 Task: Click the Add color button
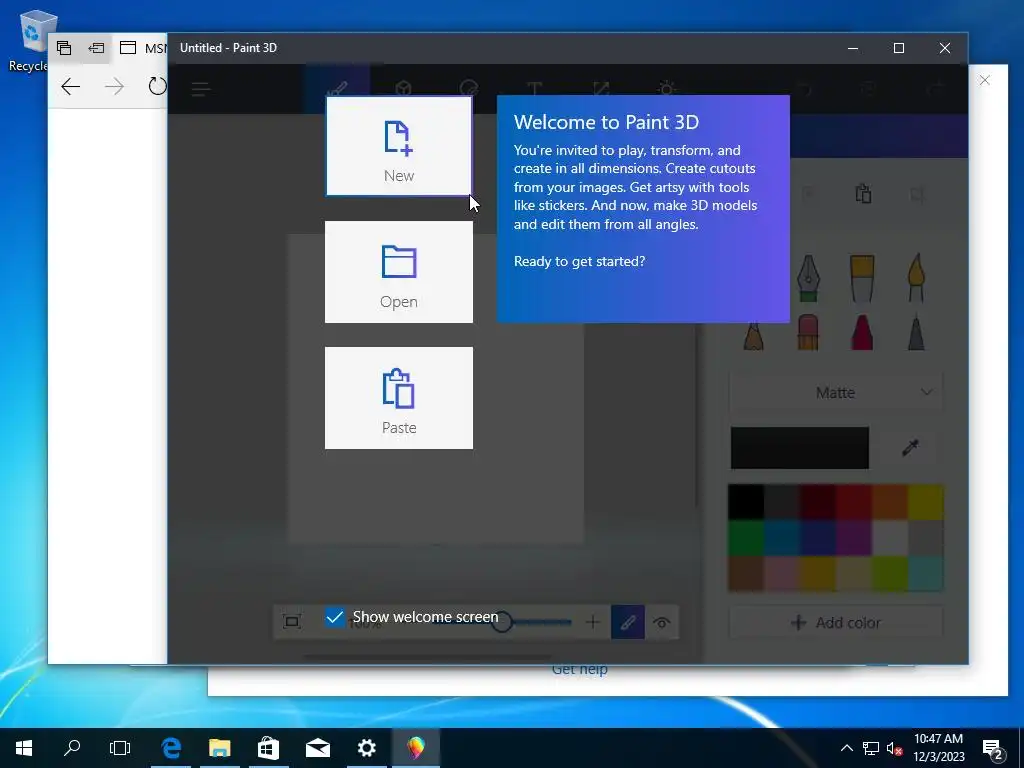click(x=836, y=623)
